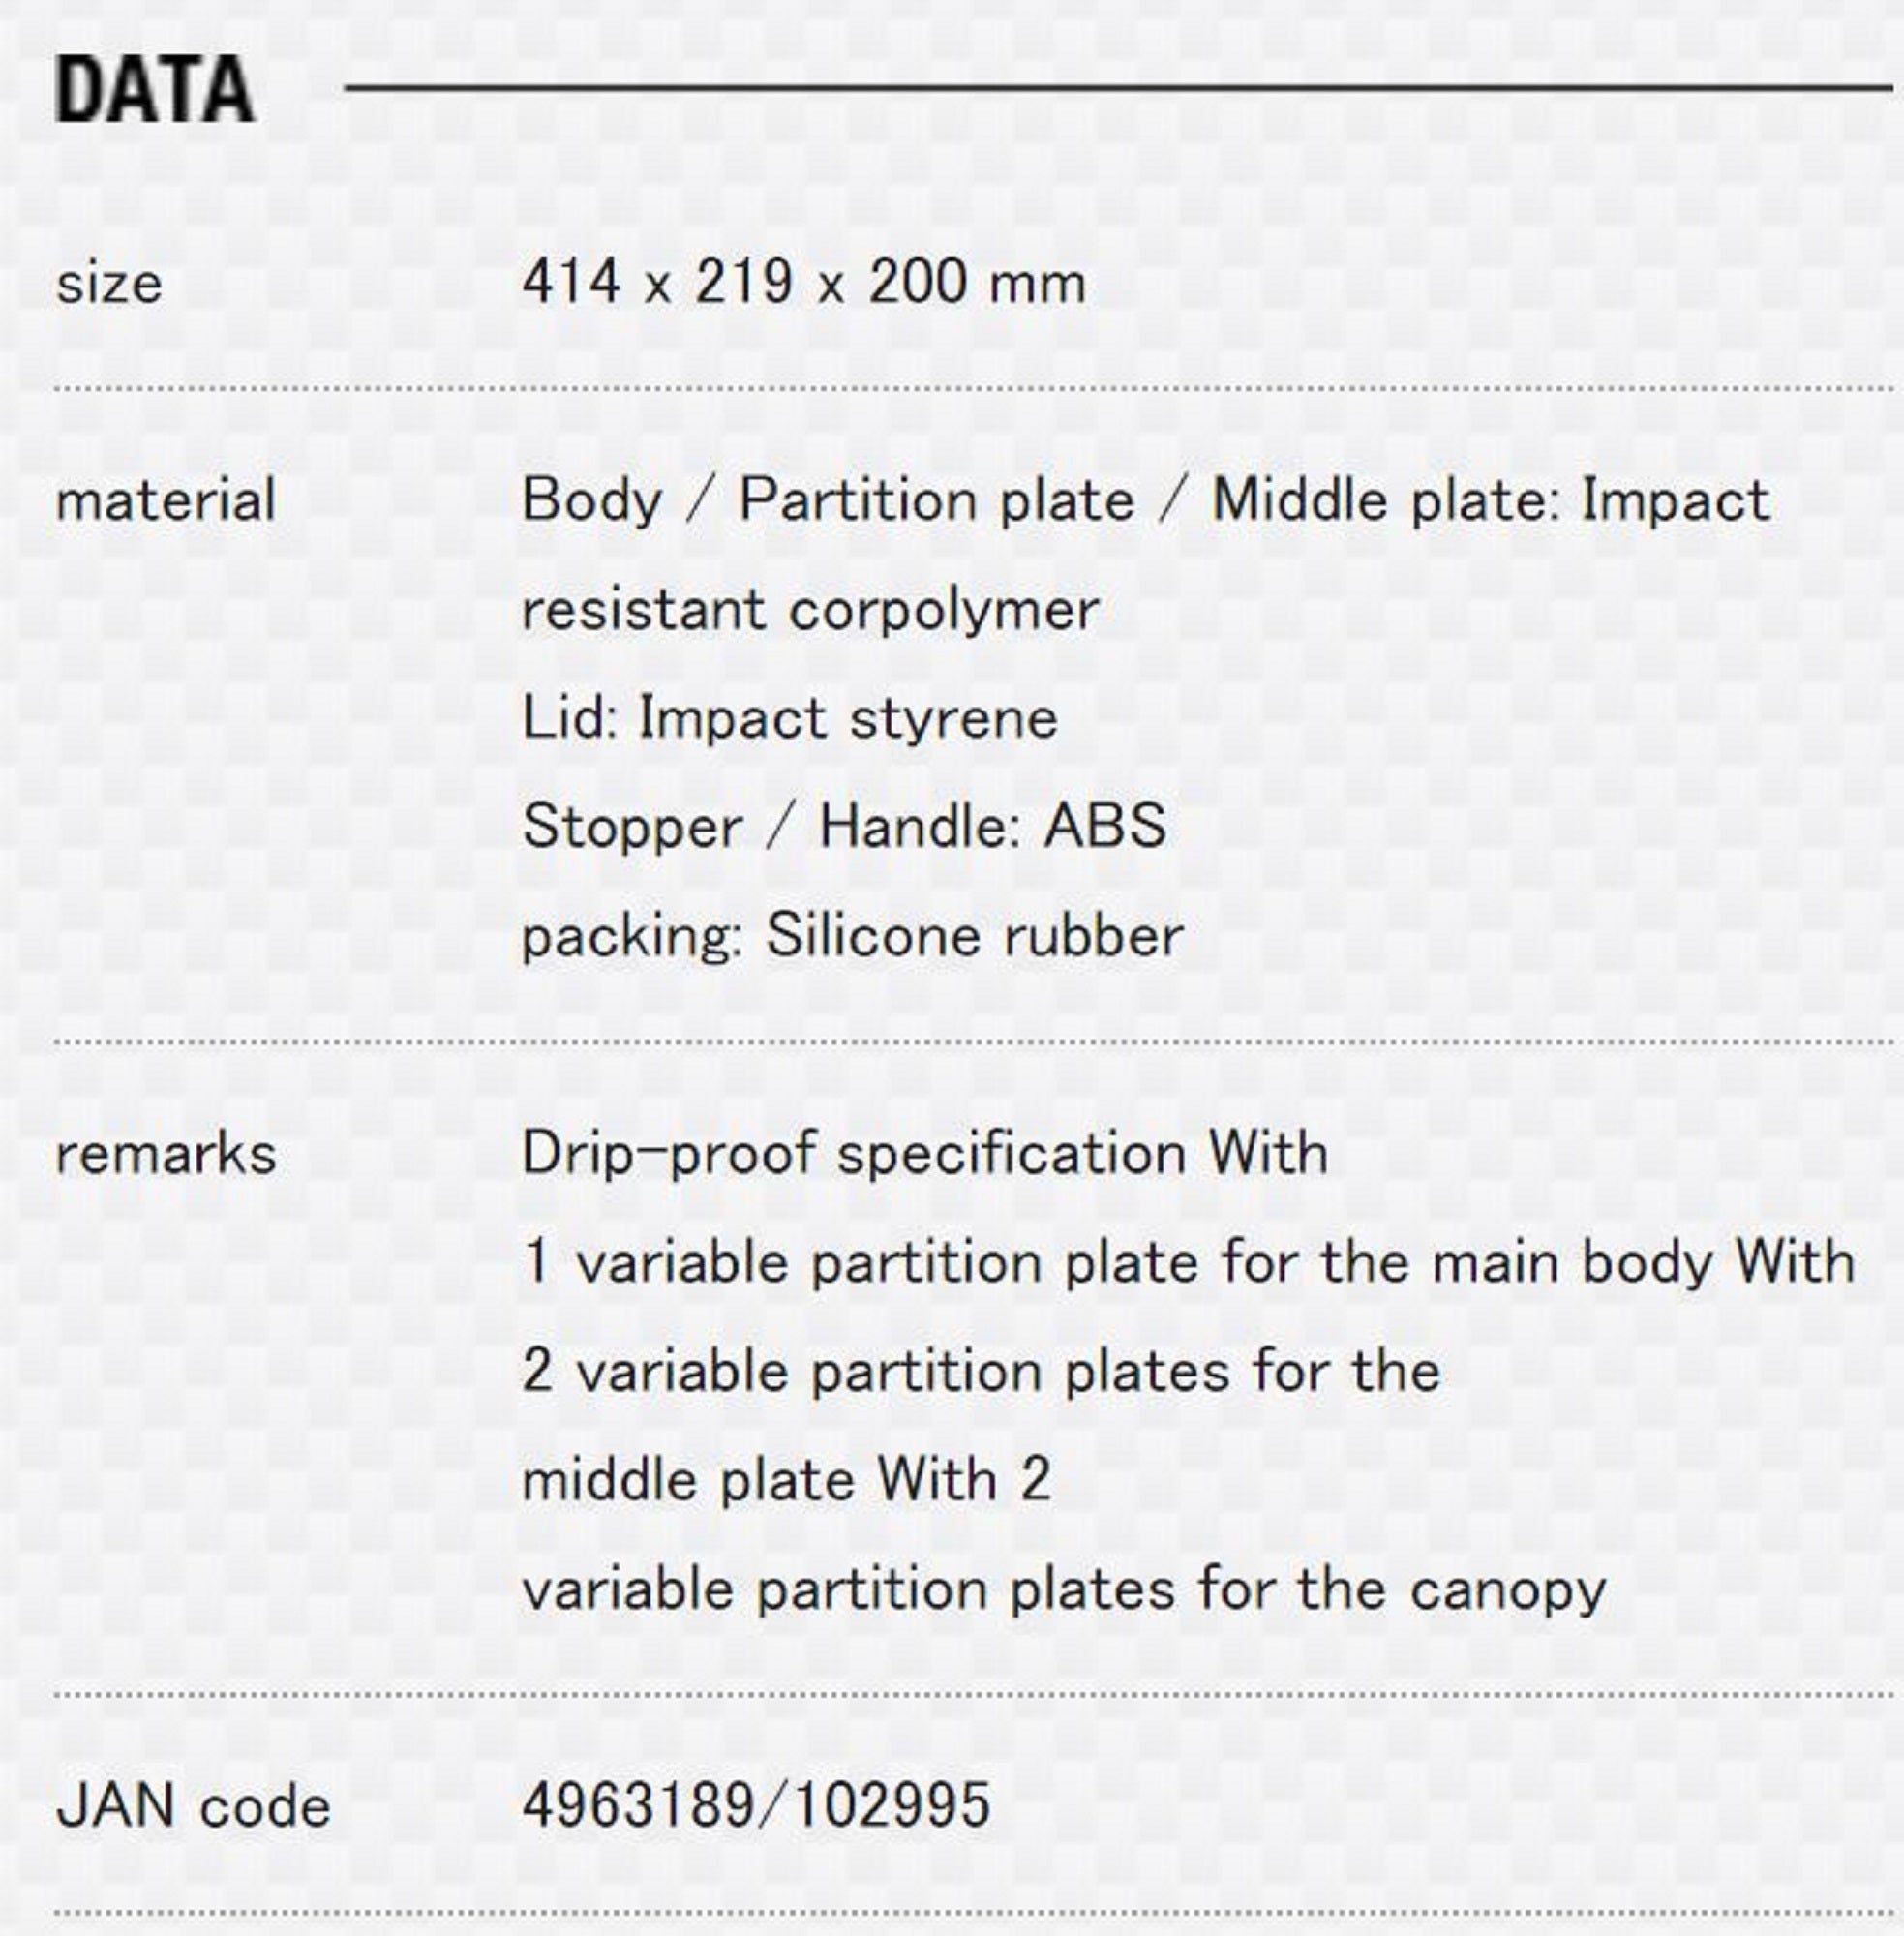Click the "size" row label
This screenshot has width=1904, height=1936.
pyautogui.click(x=109, y=284)
